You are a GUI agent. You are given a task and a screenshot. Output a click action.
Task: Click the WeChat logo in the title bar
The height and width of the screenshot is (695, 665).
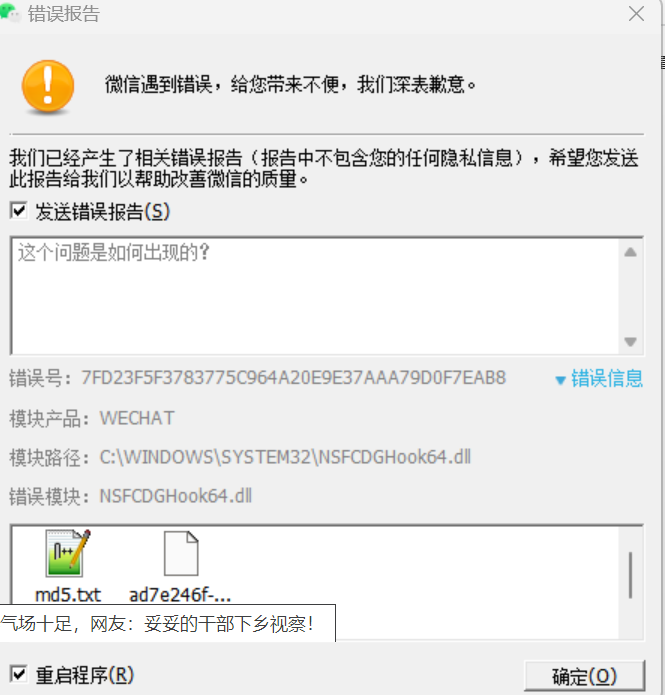tap(11, 13)
